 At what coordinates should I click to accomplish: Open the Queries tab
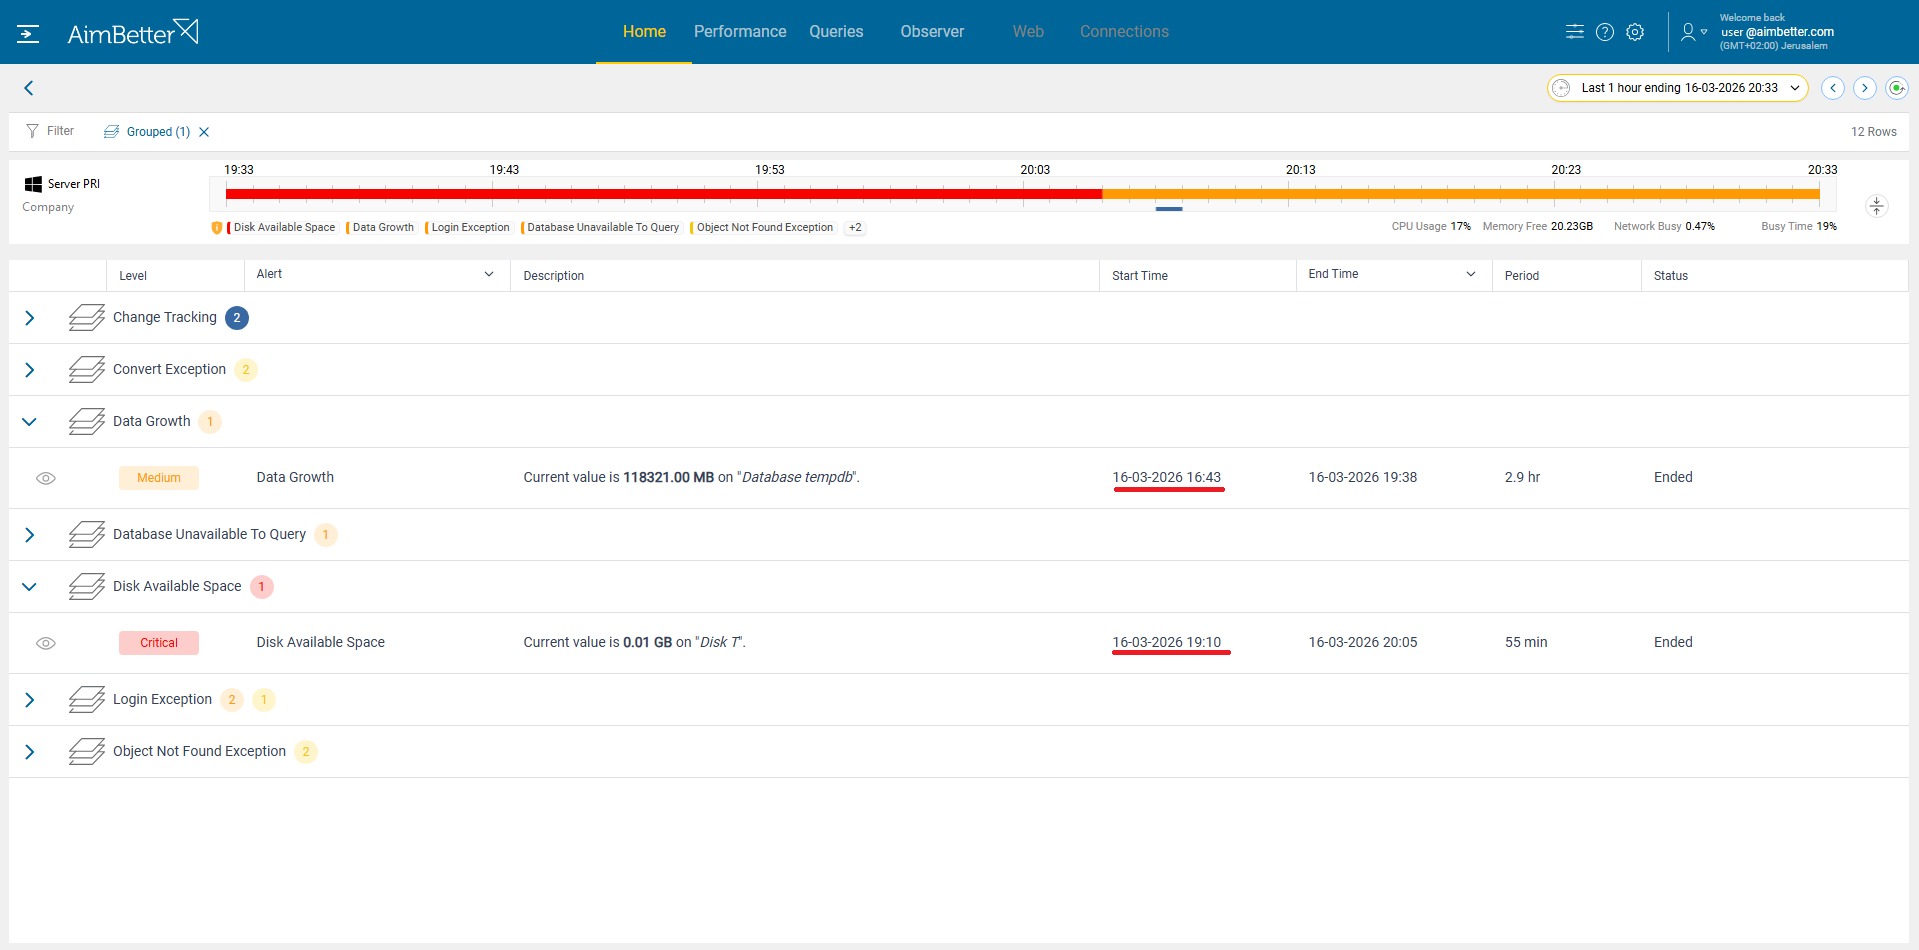point(836,32)
